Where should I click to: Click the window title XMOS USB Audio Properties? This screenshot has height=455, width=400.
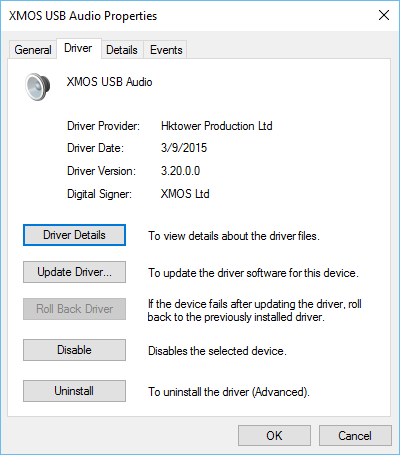[83, 16]
